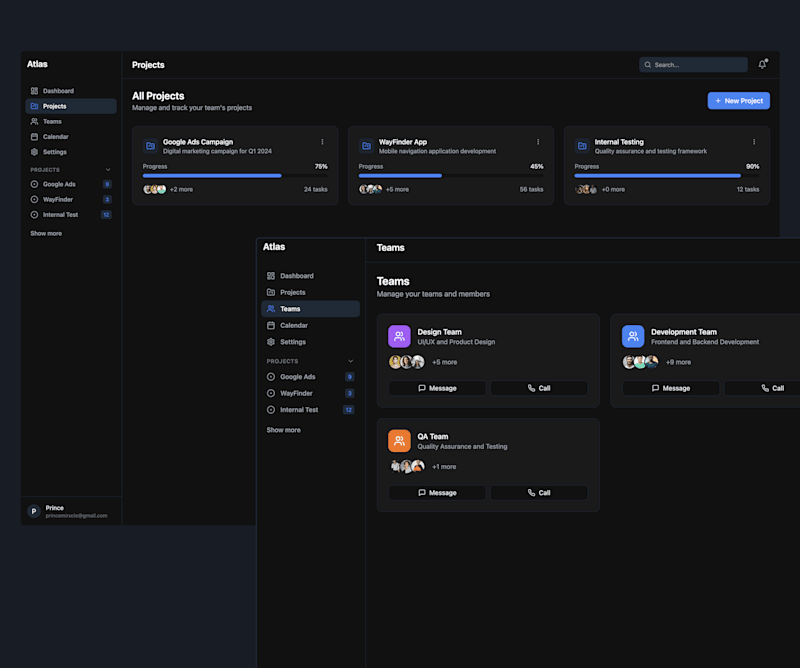Click the search magnifier icon in Projects header
The image size is (800, 668).
coord(647,65)
